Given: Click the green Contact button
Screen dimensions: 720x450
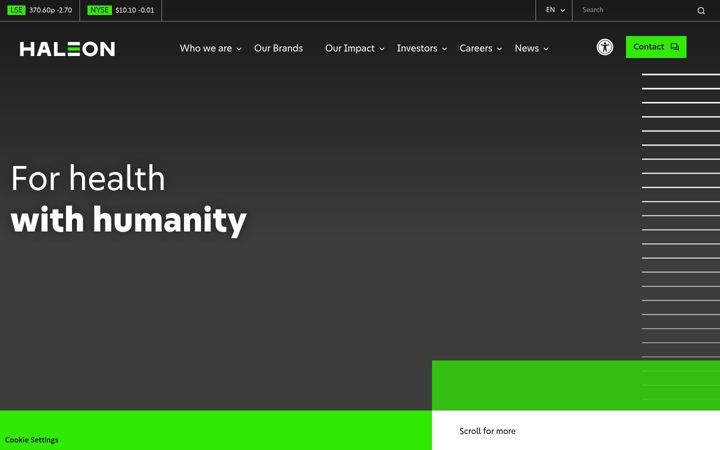Looking at the screenshot, I should click(656, 47).
